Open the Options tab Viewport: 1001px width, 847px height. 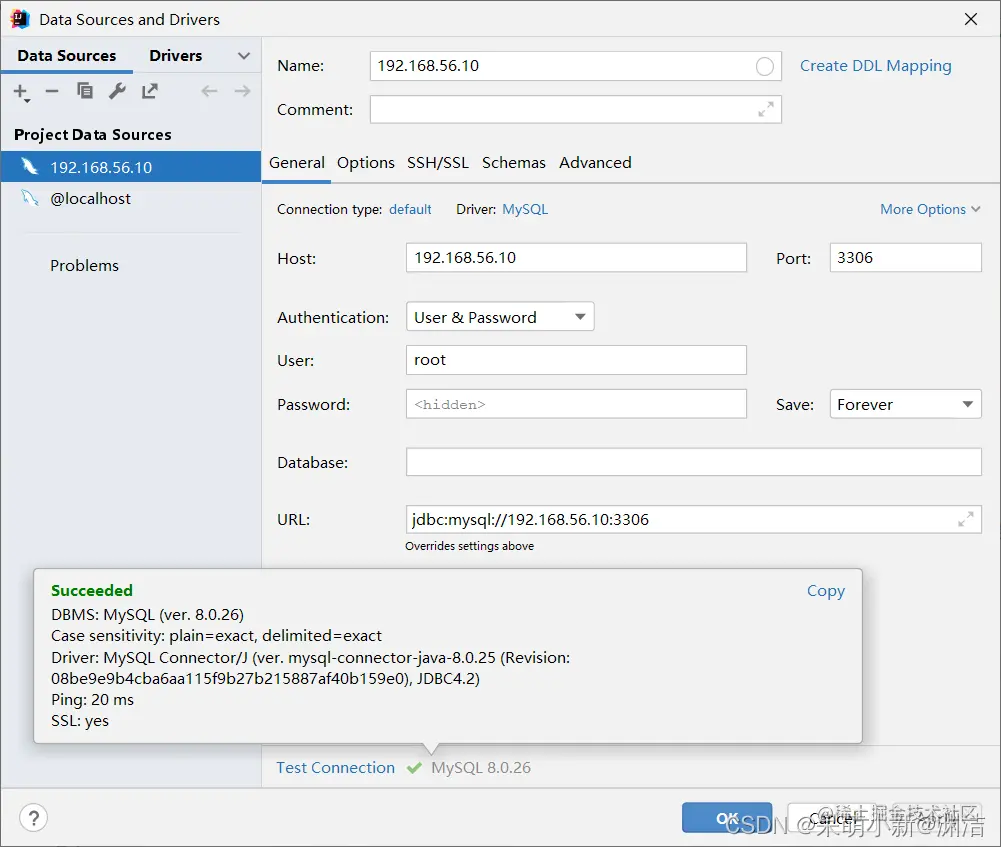[x=366, y=163]
